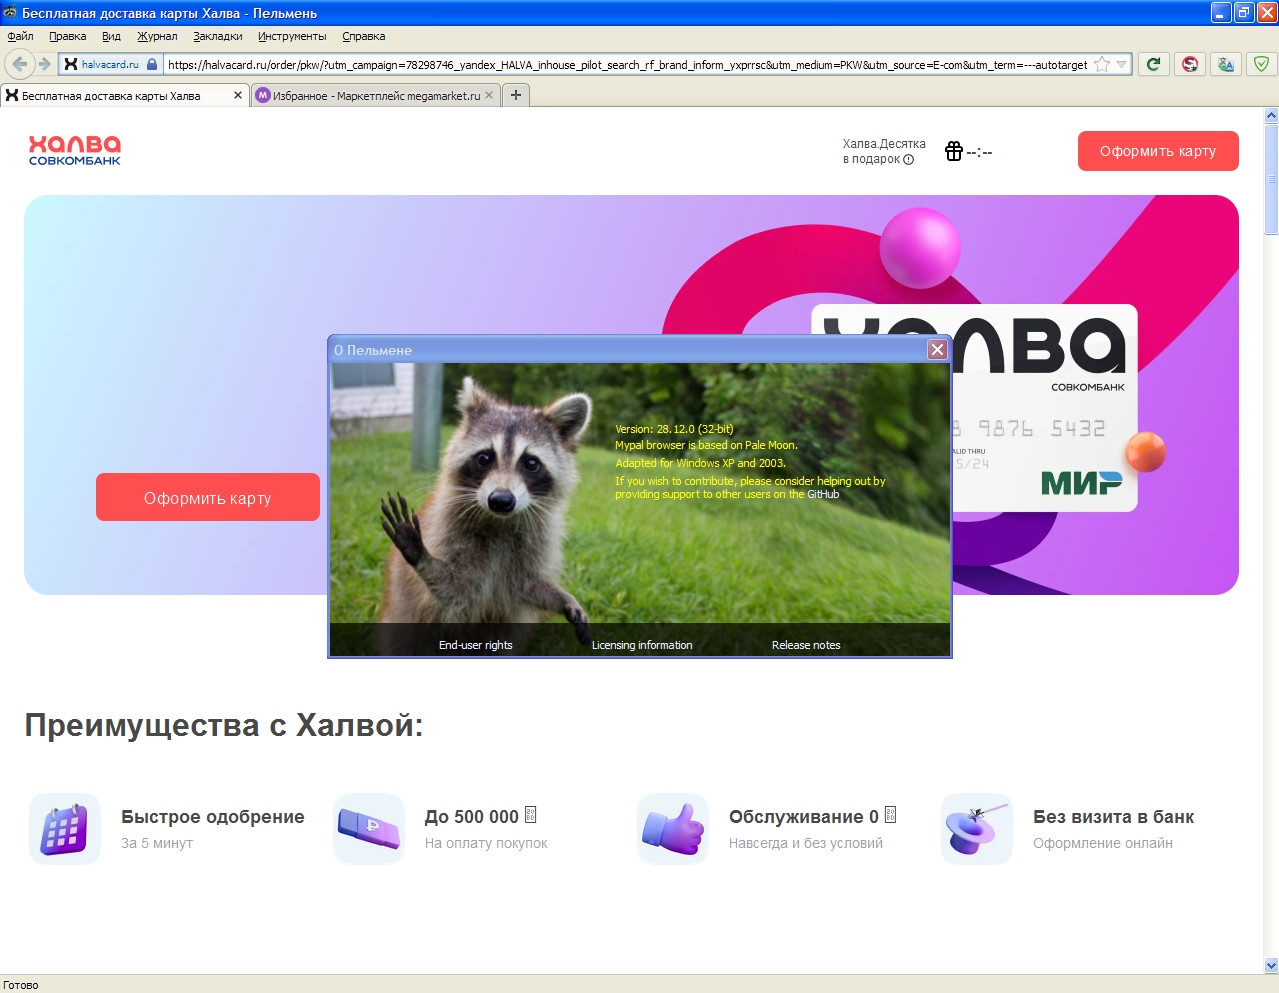1279x993 pixels.
Task: Open 'End-user rights' link in about dialog
Action: coord(475,645)
